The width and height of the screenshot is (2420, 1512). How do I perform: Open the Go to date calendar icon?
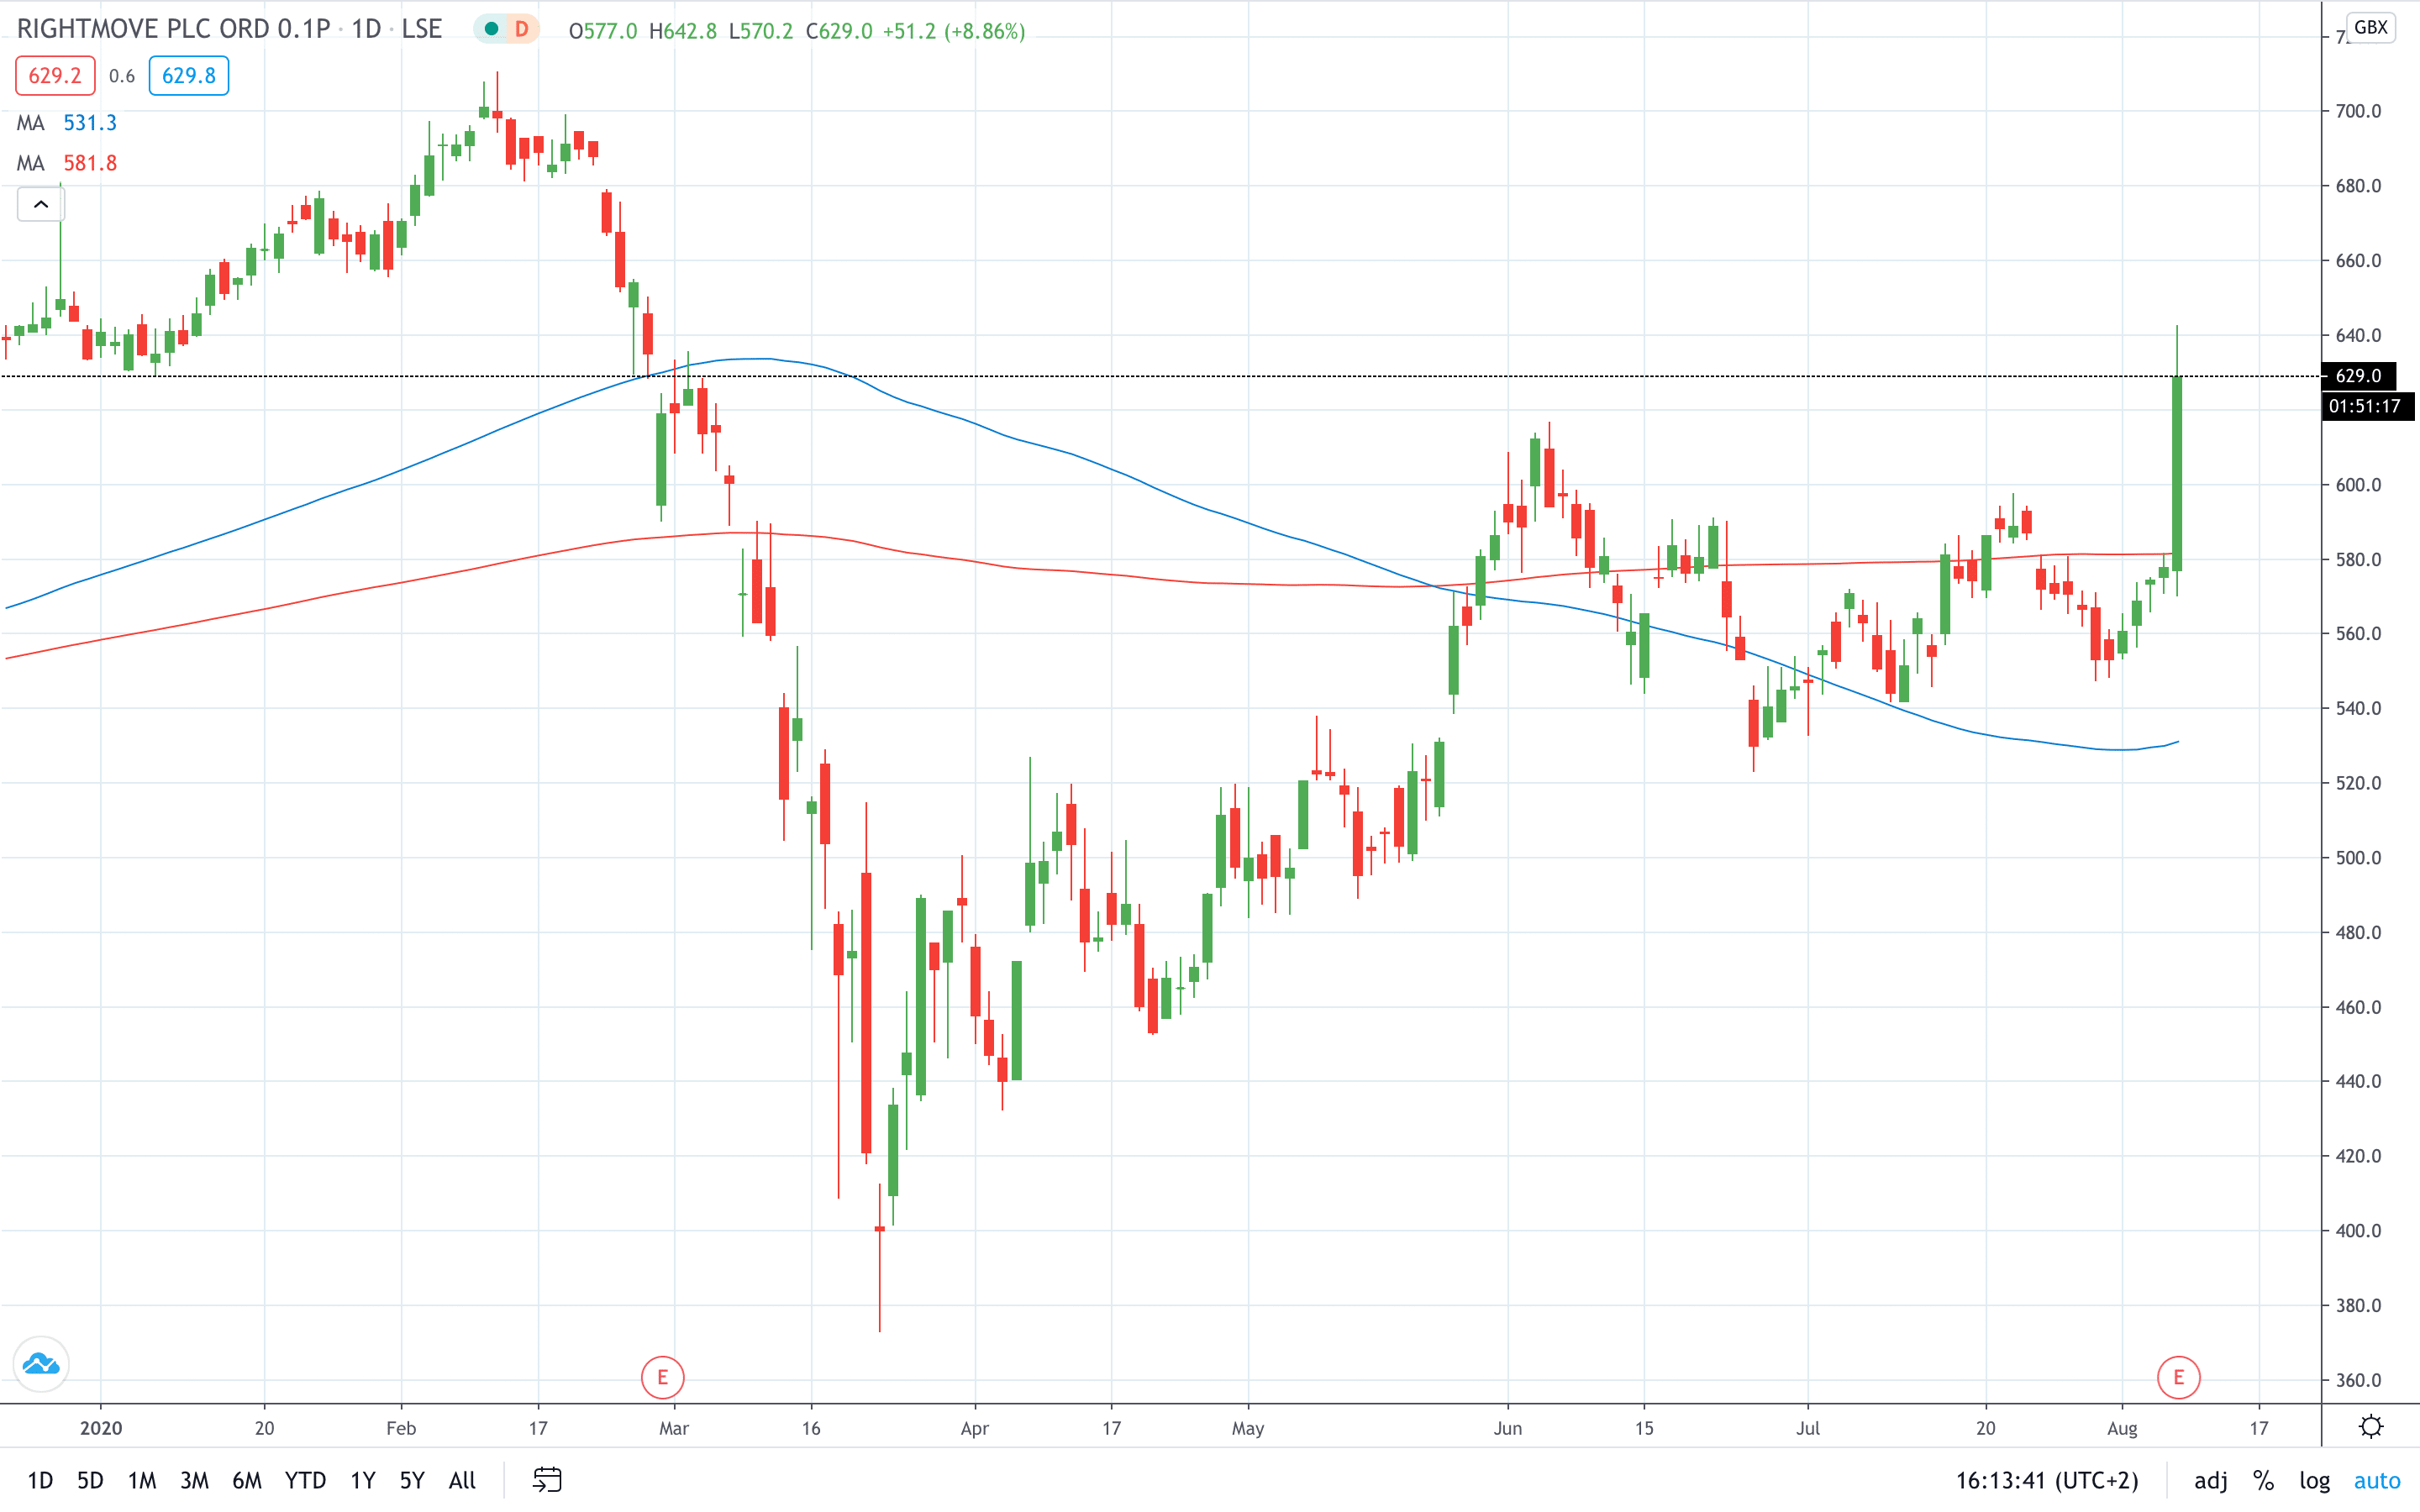(x=547, y=1480)
